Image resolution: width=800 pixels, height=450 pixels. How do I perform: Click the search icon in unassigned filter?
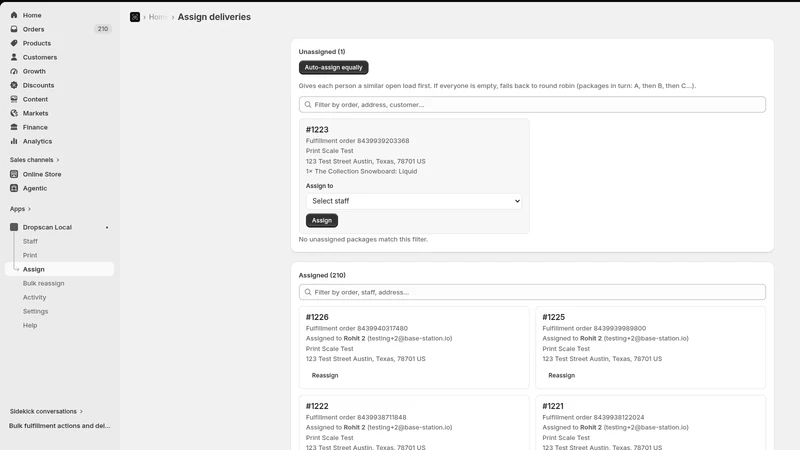coord(308,105)
